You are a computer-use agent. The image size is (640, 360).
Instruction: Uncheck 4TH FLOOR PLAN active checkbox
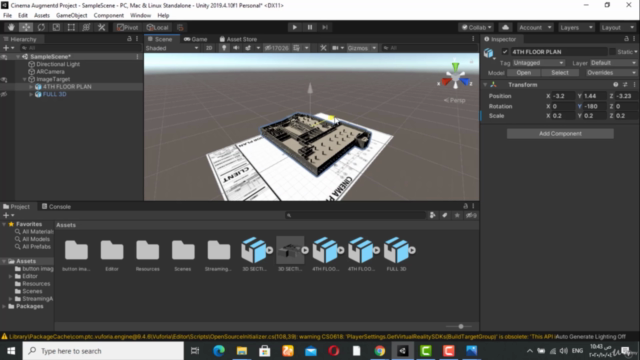pos(505,52)
